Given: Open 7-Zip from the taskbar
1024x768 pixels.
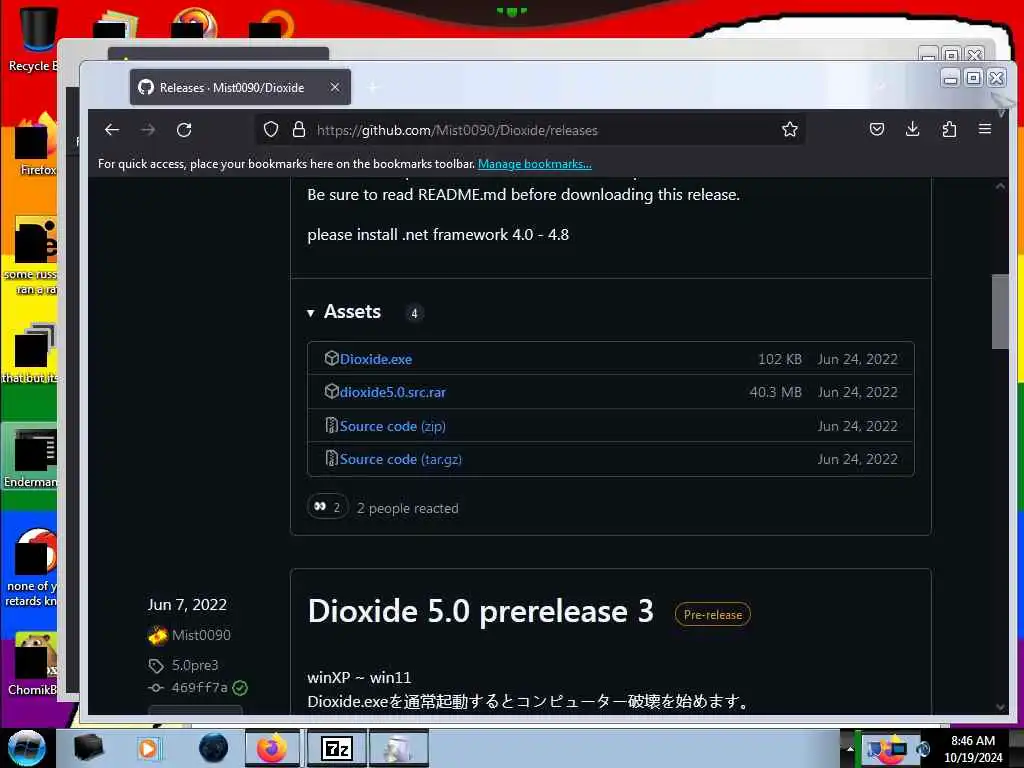Looking at the screenshot, I should click(x=337, y=748).
